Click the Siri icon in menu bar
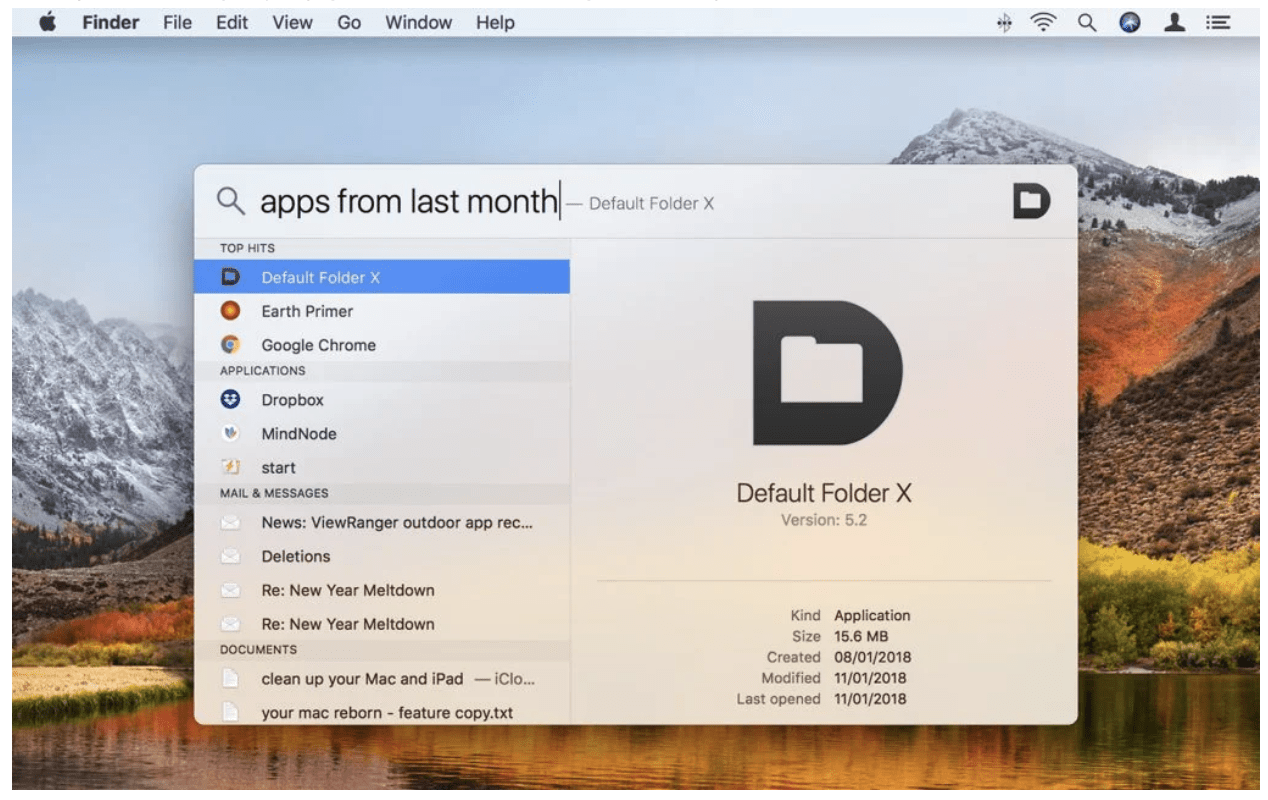The height and width of the screenshot is (800, 1268). 1130,22
